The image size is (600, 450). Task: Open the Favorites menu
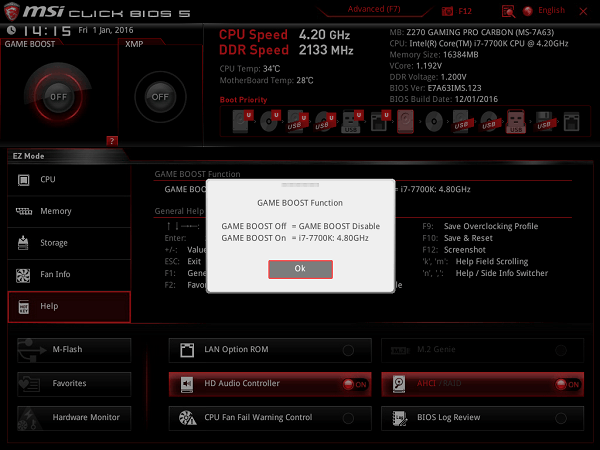(x=74, y=384)
